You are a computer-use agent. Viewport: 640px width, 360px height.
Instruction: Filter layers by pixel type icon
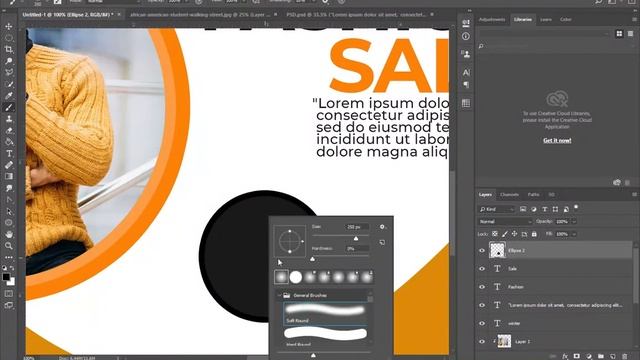click(523, 209)
